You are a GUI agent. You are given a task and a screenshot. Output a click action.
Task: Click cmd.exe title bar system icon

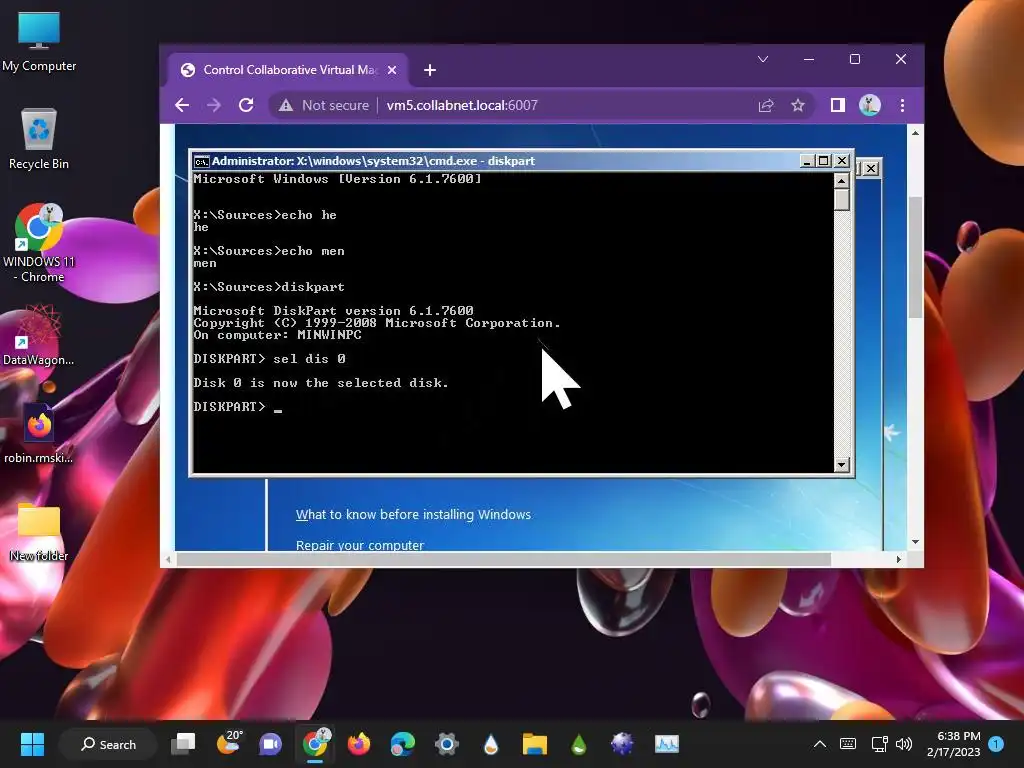pyautogui.click(x=202, y=161)
